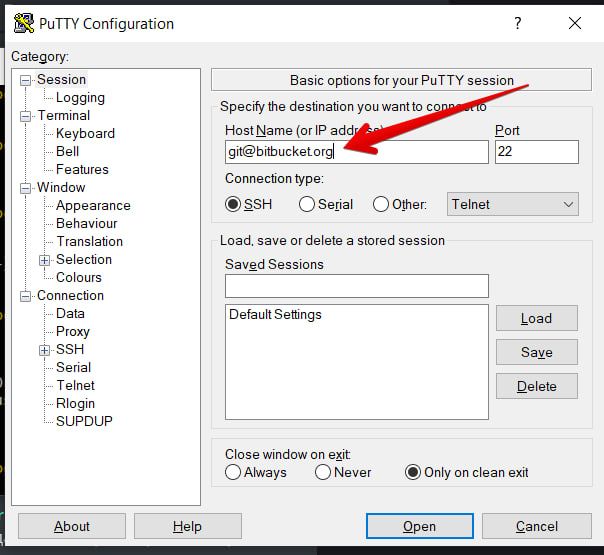Open the Appearance settings category
Image resolution: width=604 pixels, height=555 pixels.
(x=93, y=205)
